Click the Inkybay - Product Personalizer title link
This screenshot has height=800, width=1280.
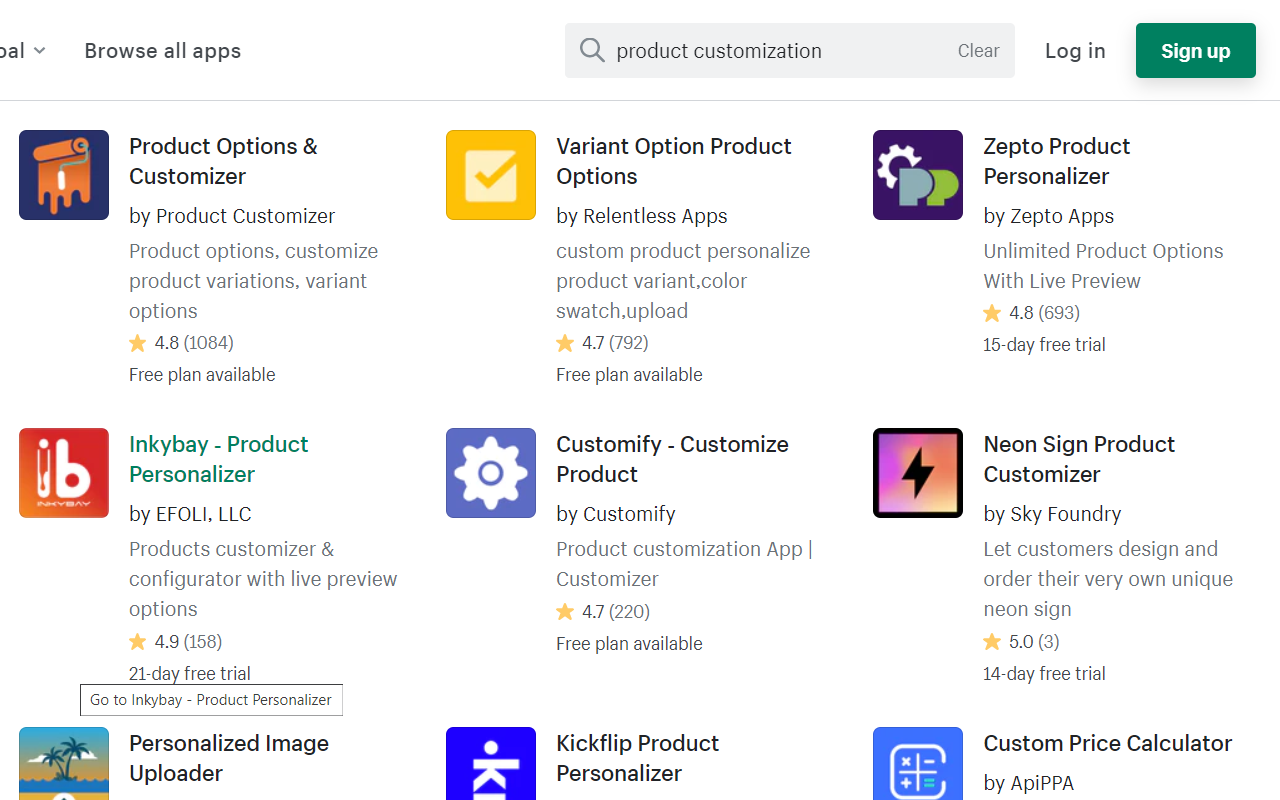(x=219, y=459)
